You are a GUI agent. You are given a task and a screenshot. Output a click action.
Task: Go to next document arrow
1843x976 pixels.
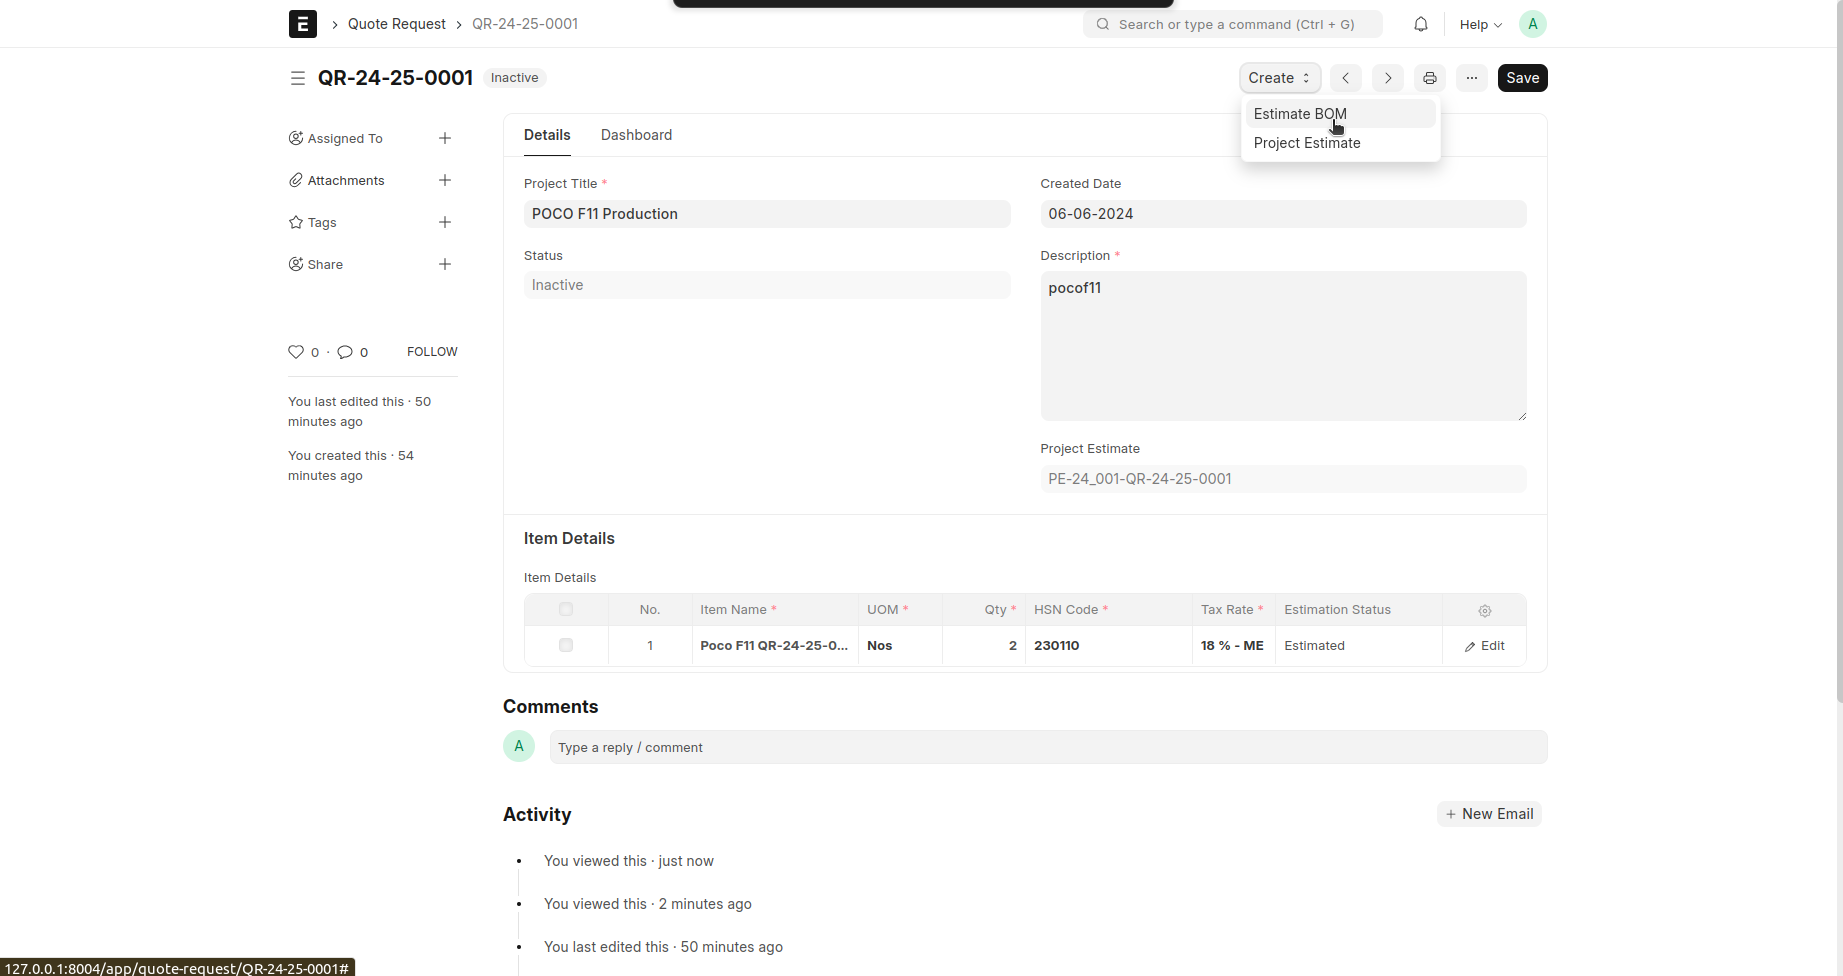coord(1387,78)
